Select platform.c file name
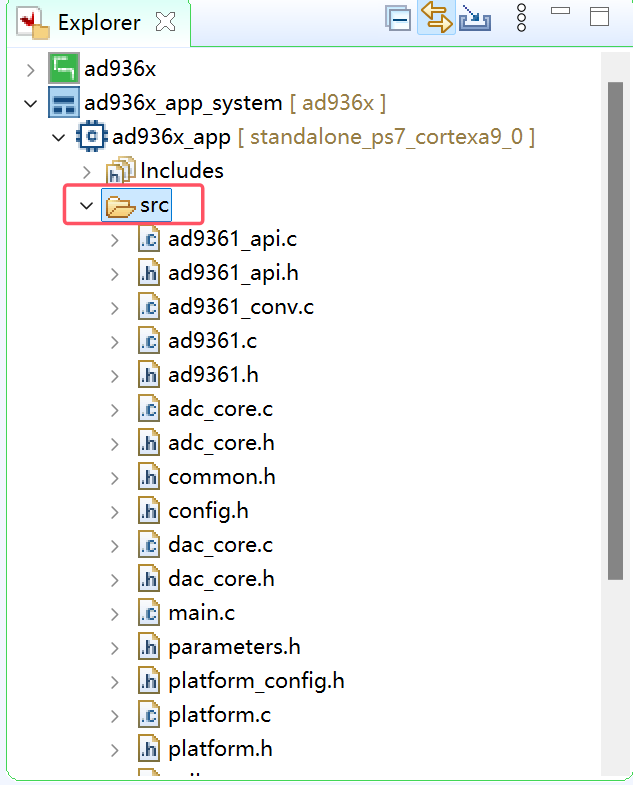633x785 pixels. tap(219, 717)
